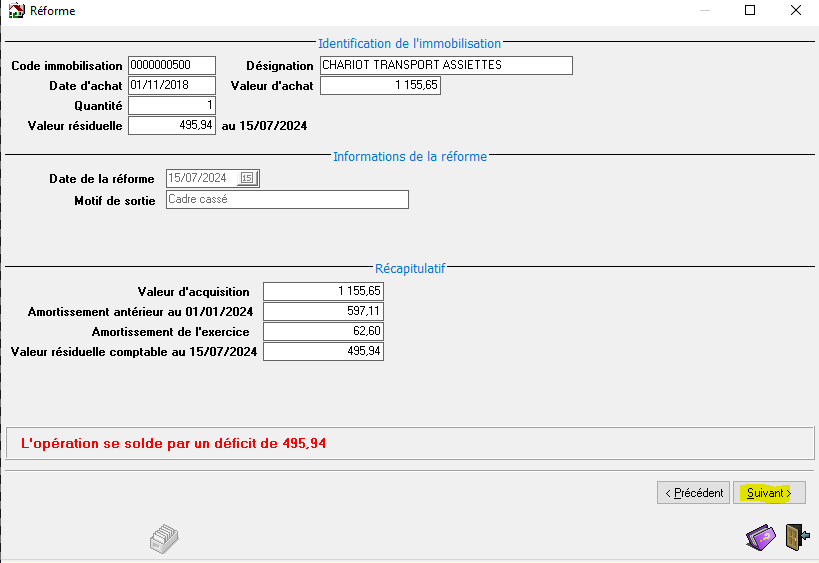
Task: Click the Quantité field
Action: (172, 106)
